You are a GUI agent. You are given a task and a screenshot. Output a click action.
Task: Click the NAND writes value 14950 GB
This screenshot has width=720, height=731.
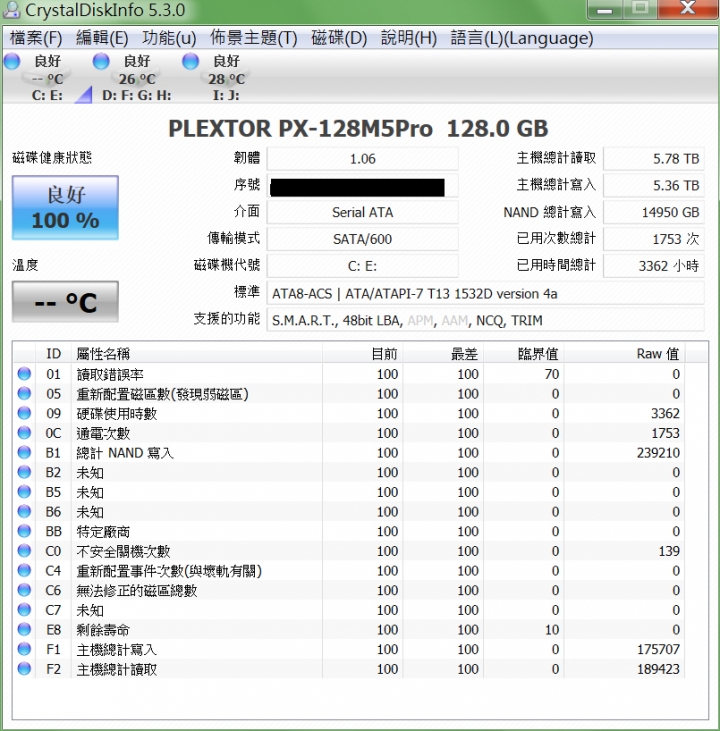click(x=653, y=213)
